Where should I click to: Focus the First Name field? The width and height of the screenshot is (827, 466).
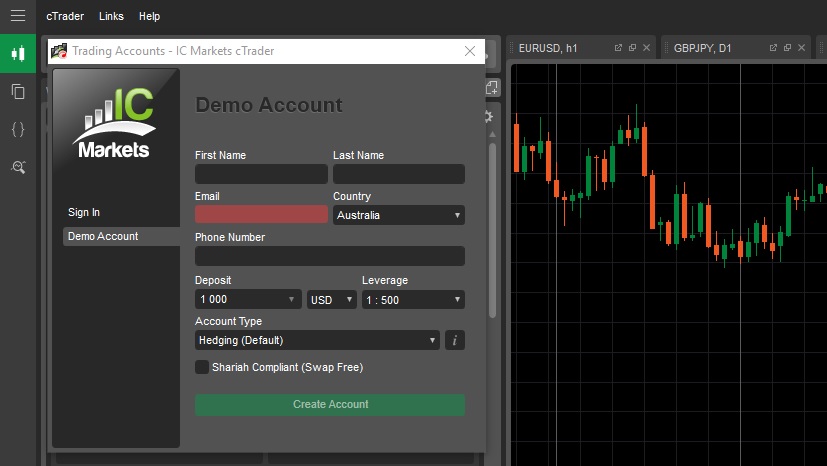click(261, 174)
